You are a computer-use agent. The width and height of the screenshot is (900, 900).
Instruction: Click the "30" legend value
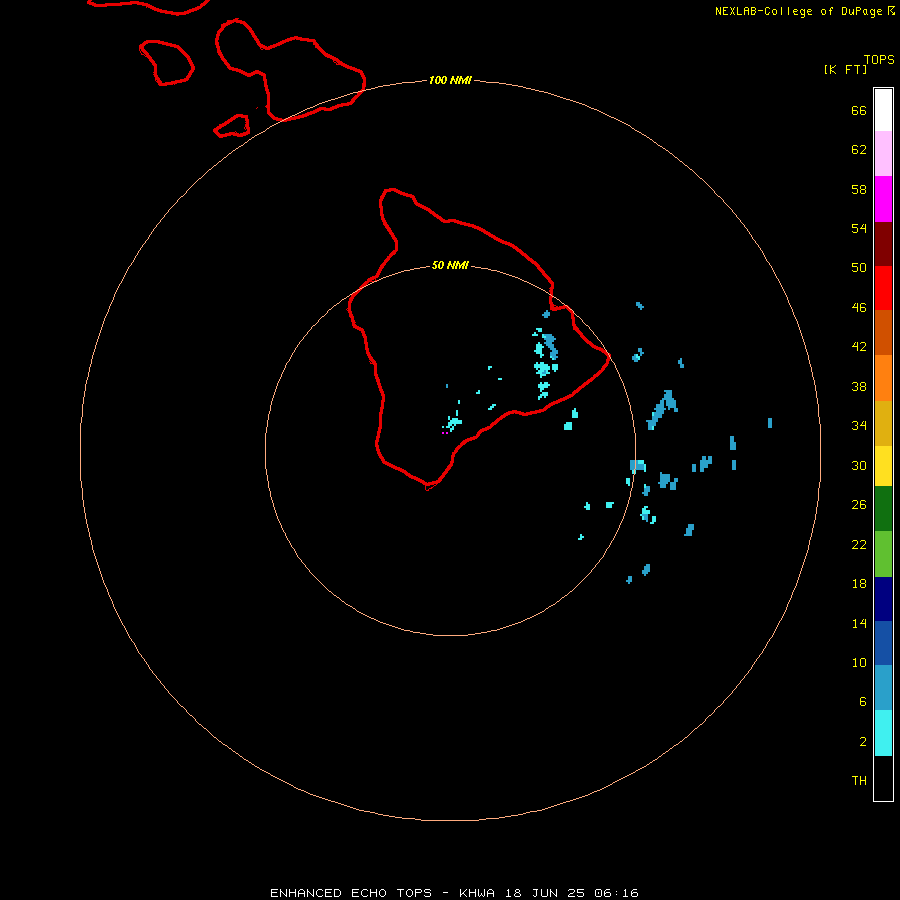[x=859, y=465]
